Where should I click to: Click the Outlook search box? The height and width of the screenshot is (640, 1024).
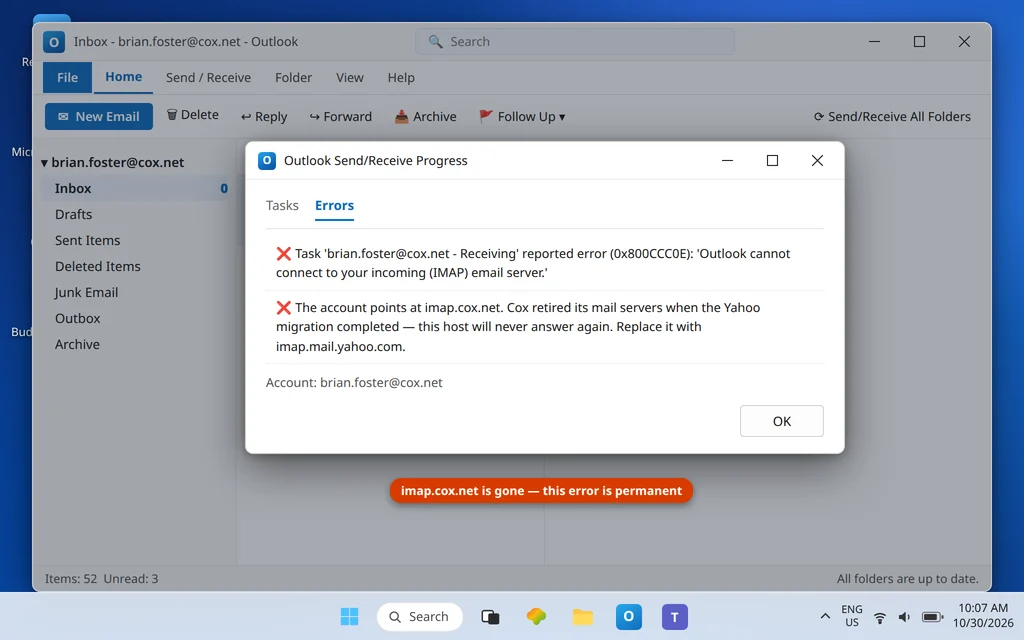[575, 42]
